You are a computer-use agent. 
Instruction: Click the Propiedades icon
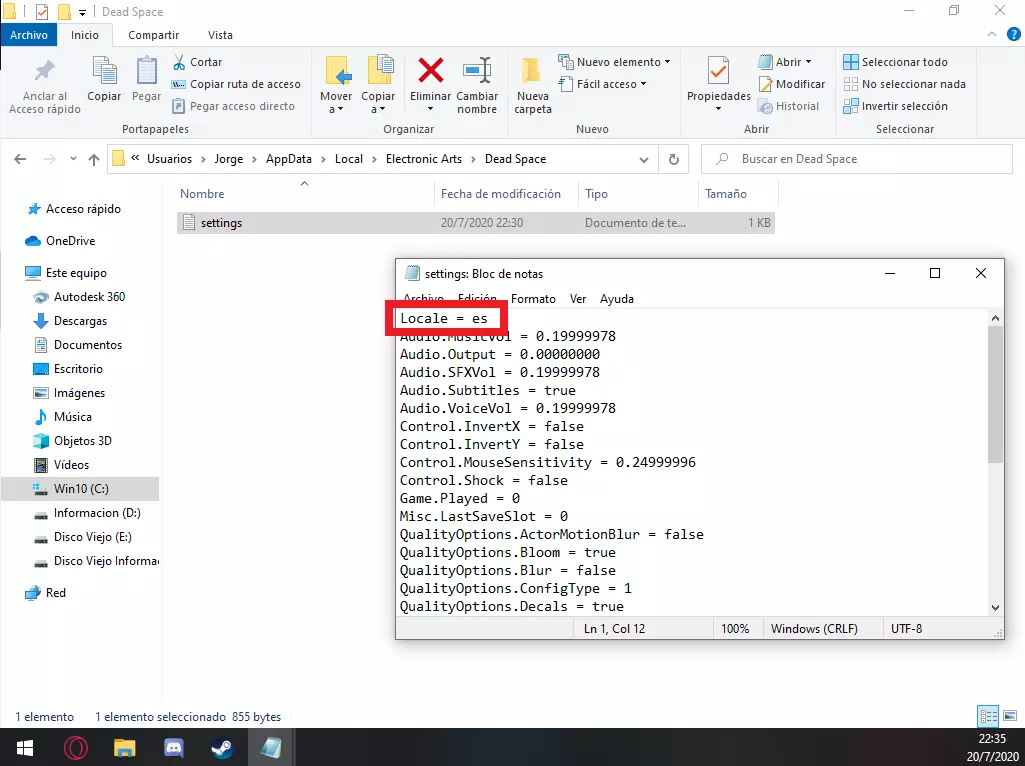point(718,71)
